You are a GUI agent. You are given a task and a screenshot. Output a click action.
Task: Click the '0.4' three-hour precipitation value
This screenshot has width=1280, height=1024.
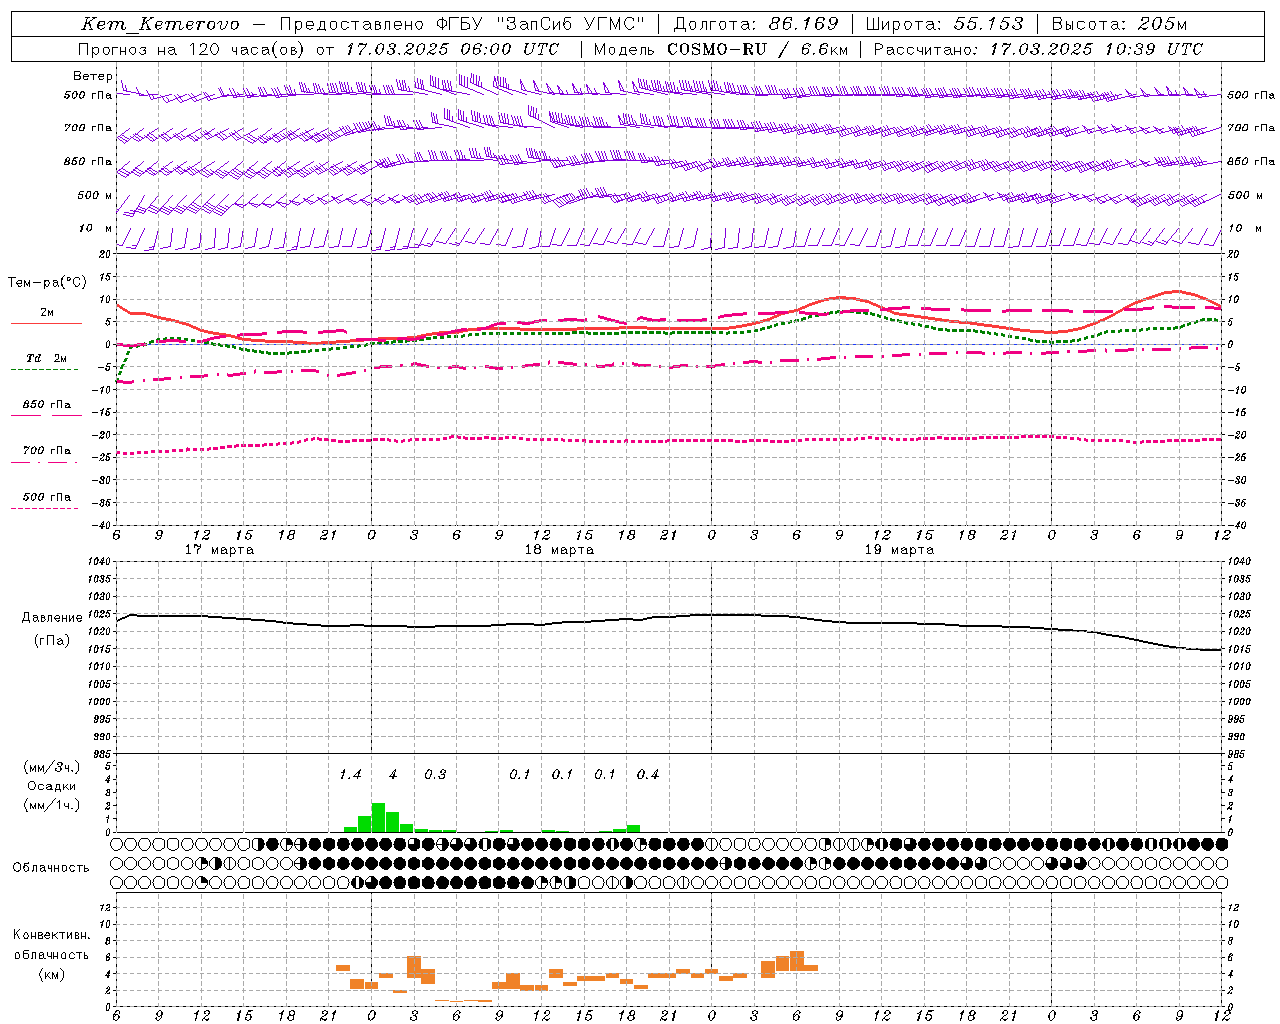[648, 775]
